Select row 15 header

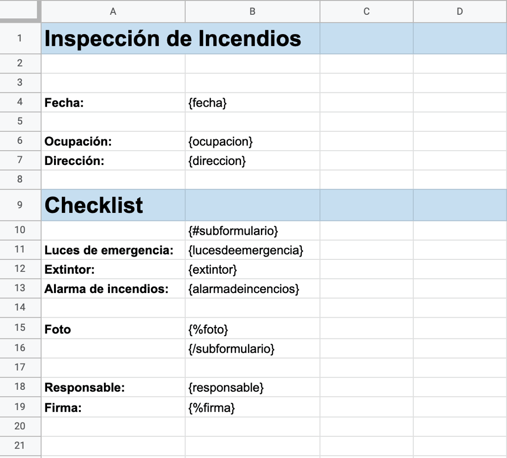[20, 328]
